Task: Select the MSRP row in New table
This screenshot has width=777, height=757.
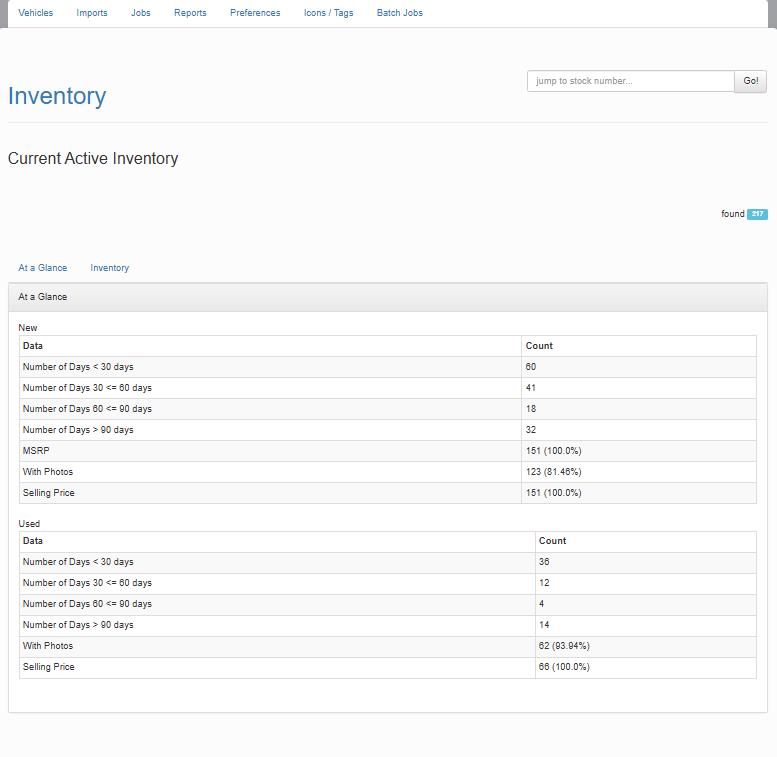Action: 36,451
